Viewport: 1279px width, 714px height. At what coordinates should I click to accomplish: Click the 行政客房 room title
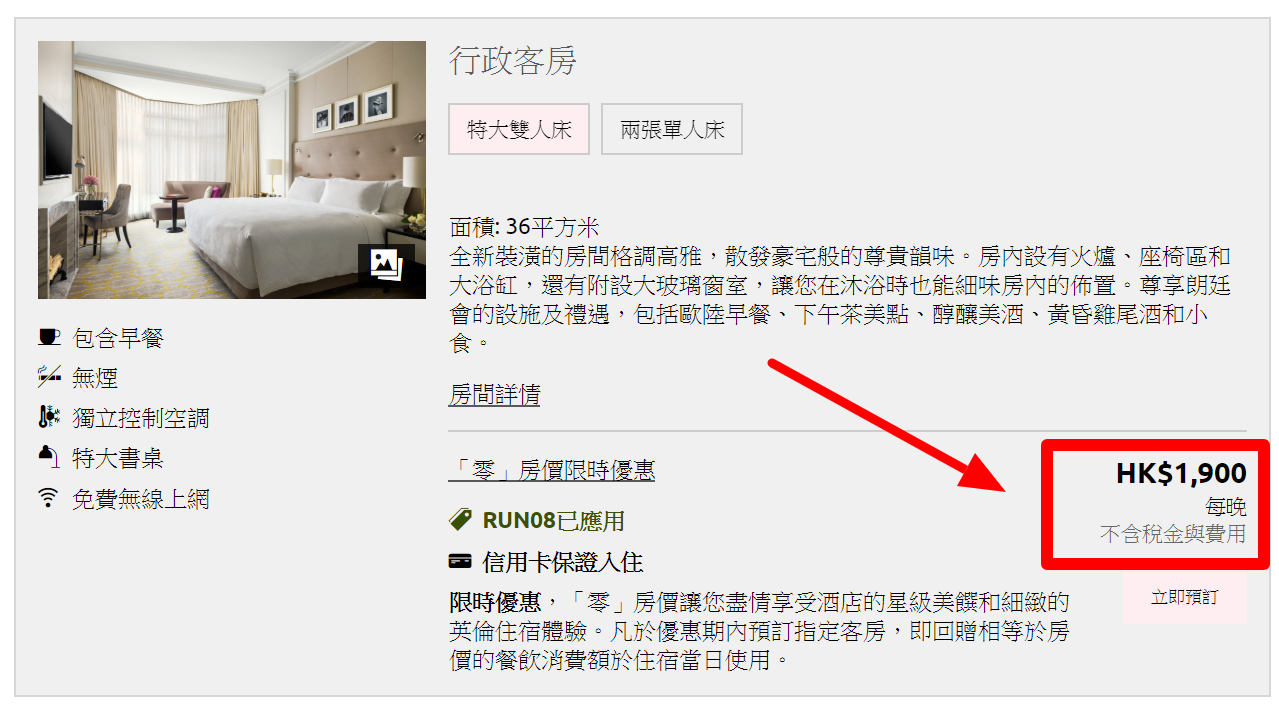pos(513,61)
